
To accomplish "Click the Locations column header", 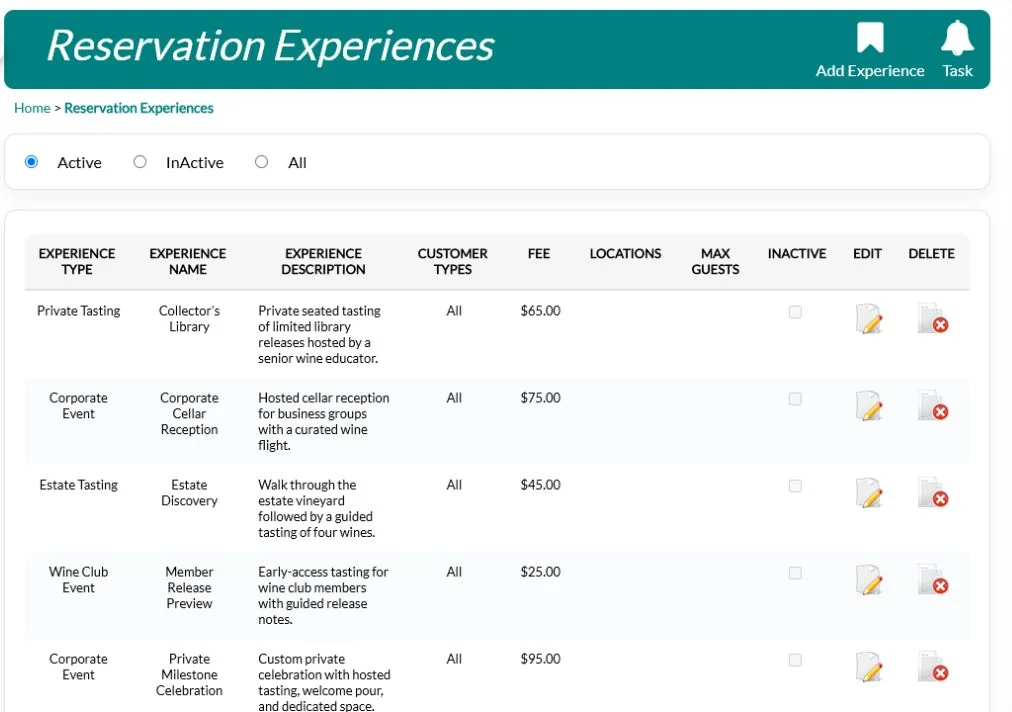I will (625, 254).
